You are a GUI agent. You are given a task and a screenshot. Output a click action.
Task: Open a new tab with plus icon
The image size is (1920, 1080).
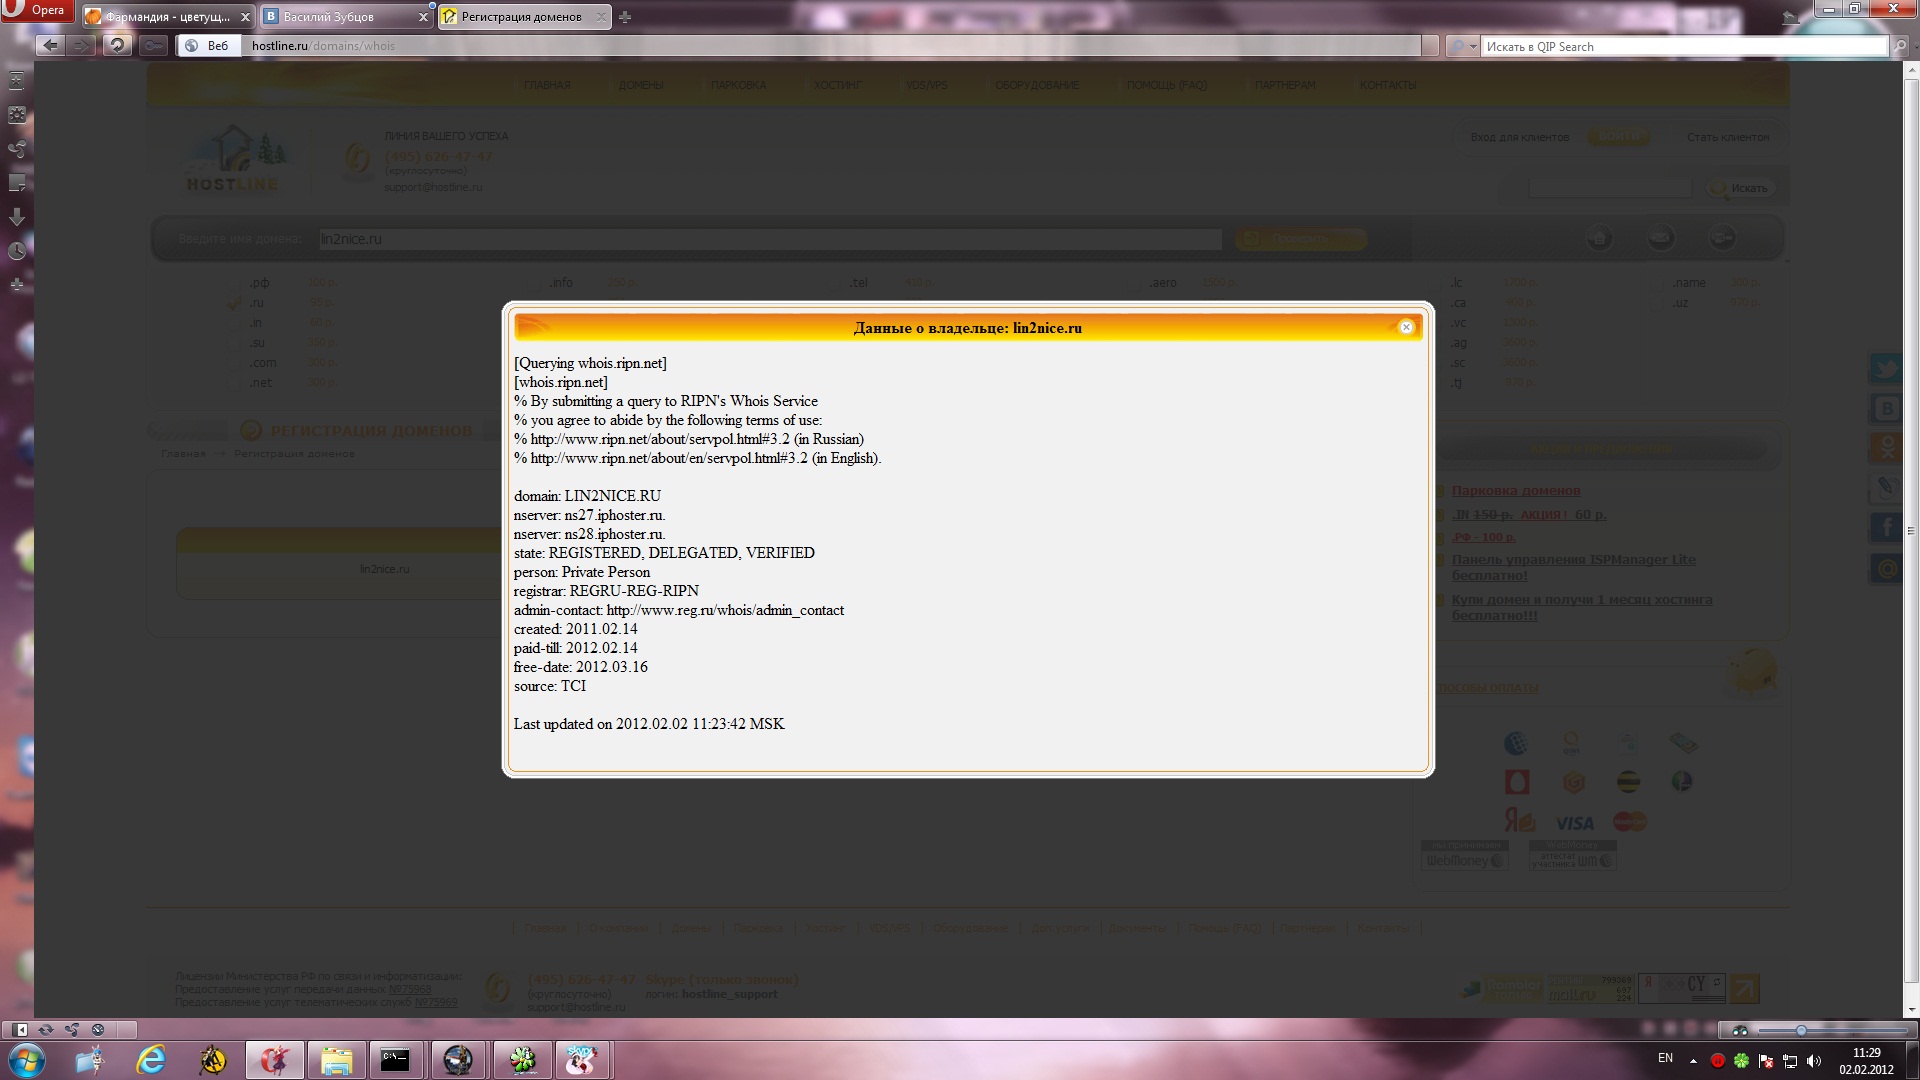click(625, 17)
